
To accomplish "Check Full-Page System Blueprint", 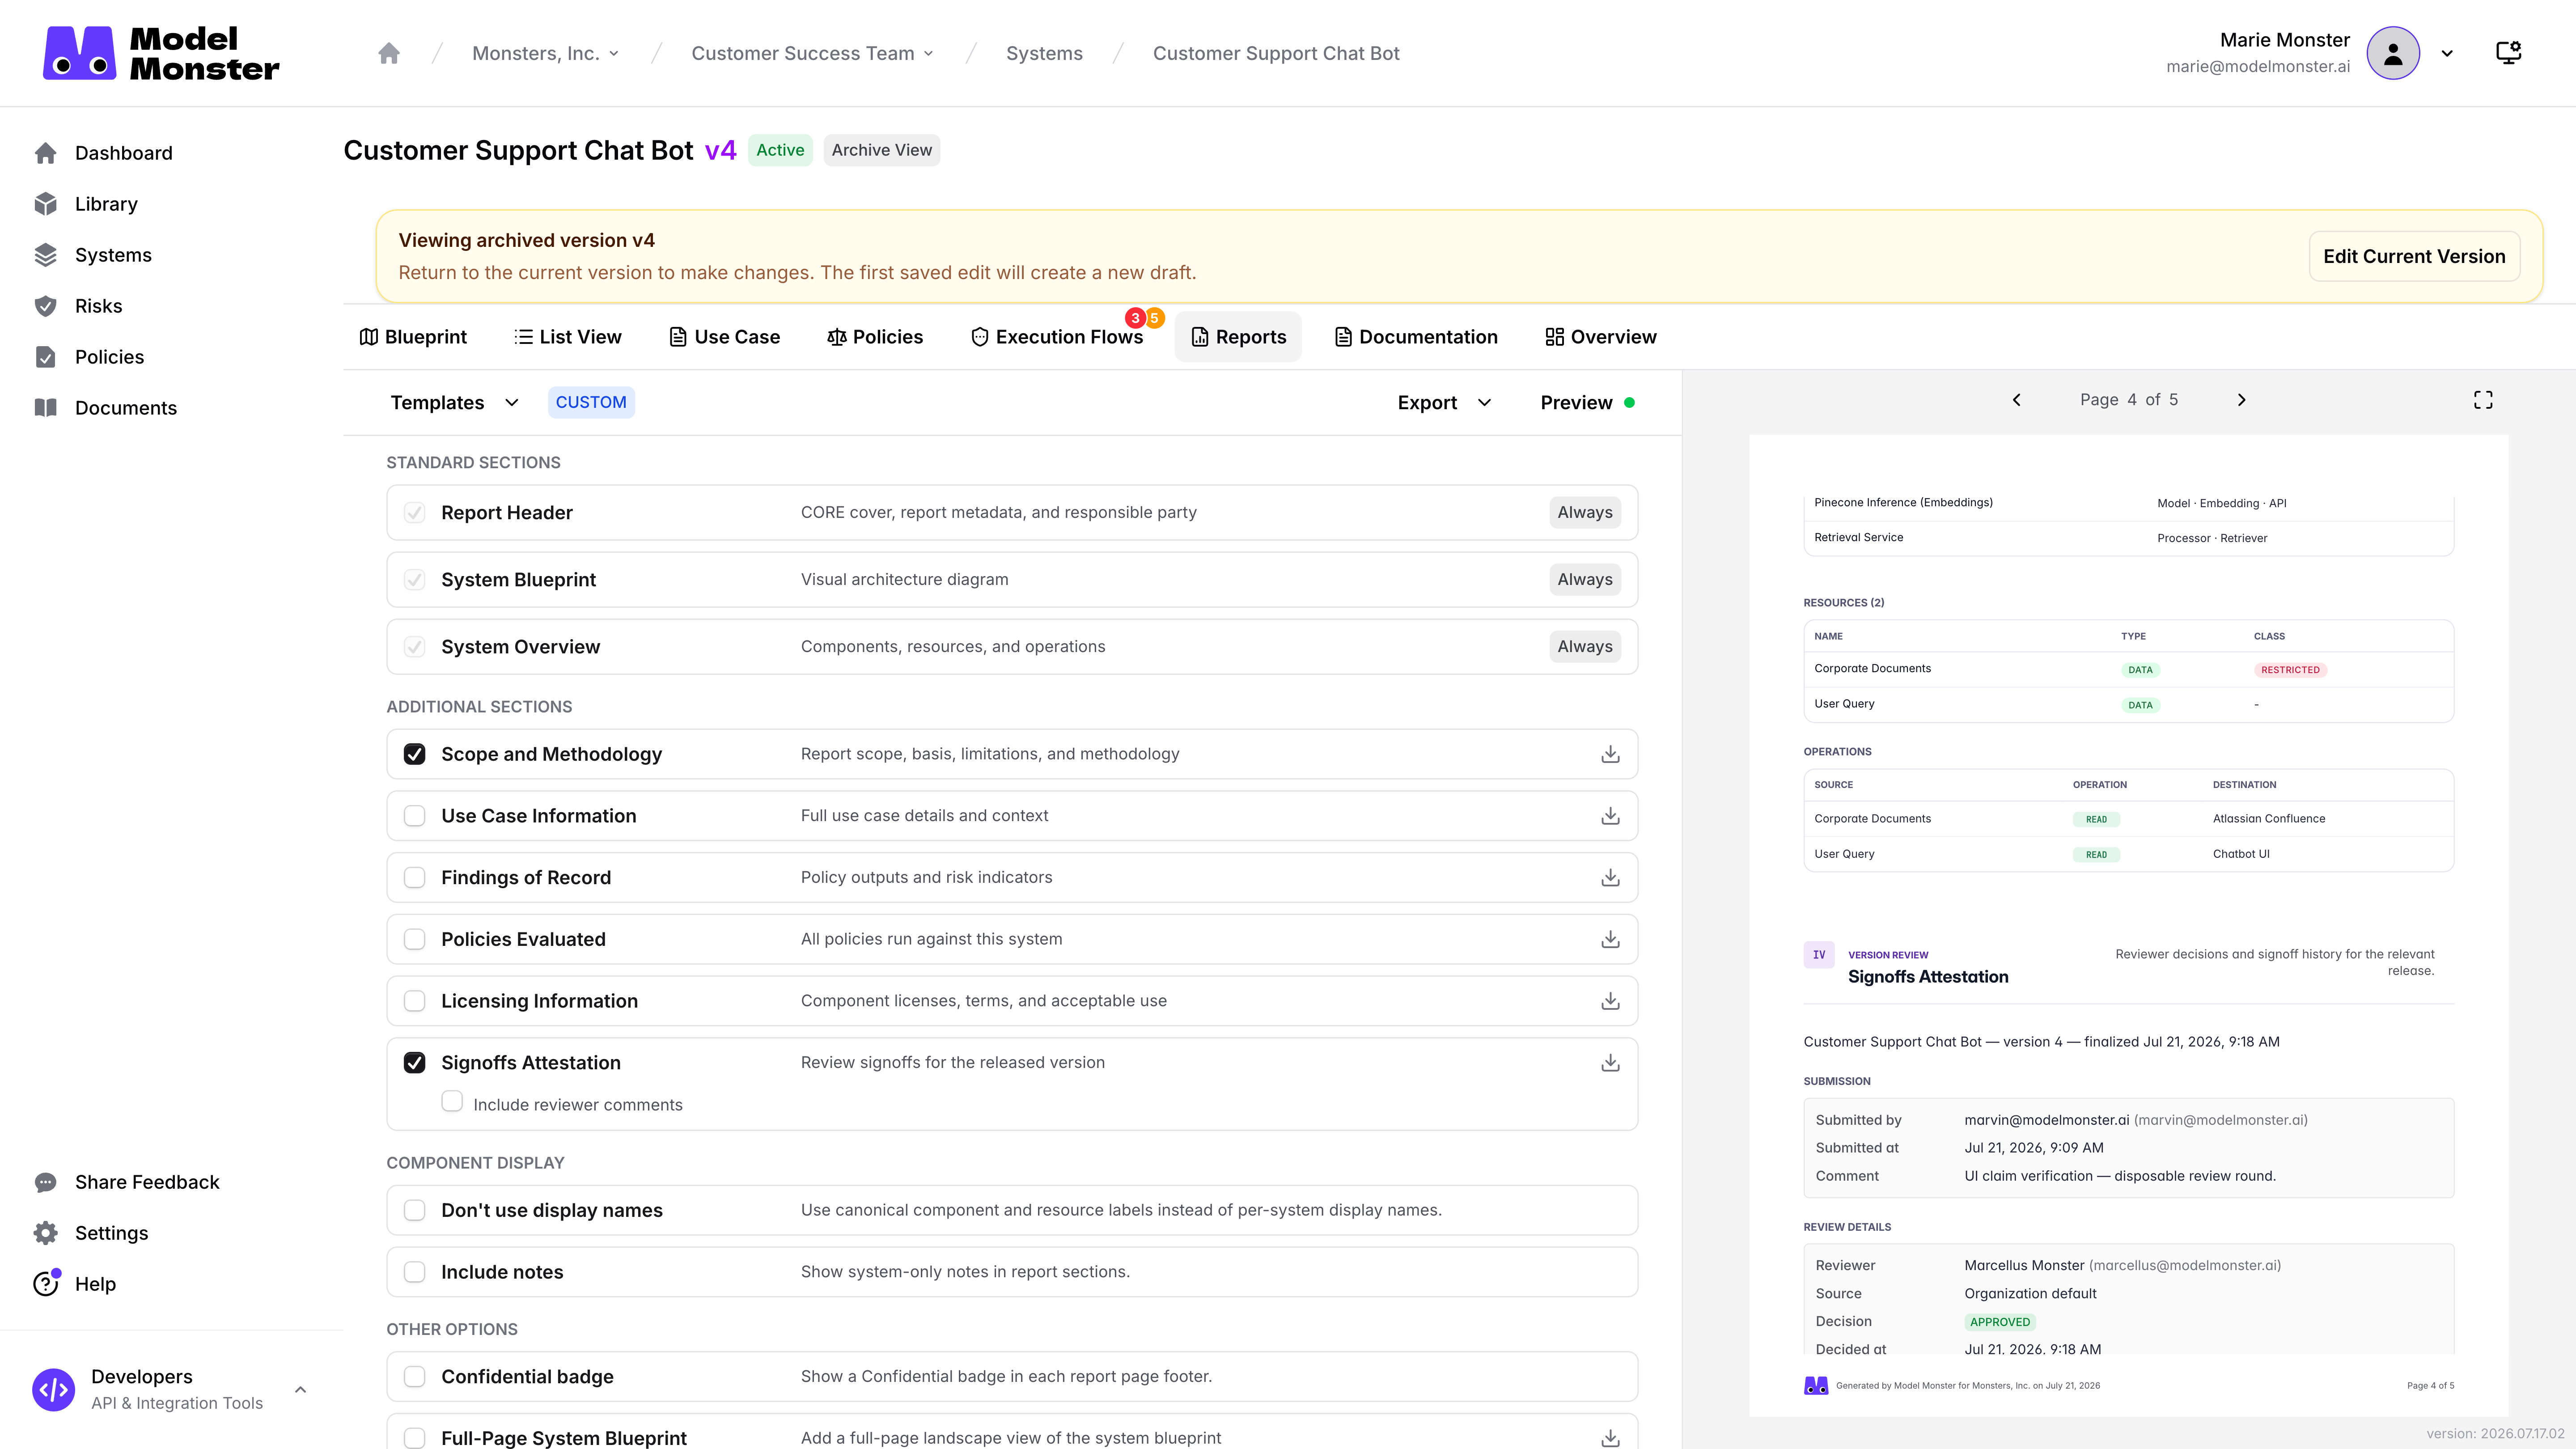I will tap(414, 1438).
